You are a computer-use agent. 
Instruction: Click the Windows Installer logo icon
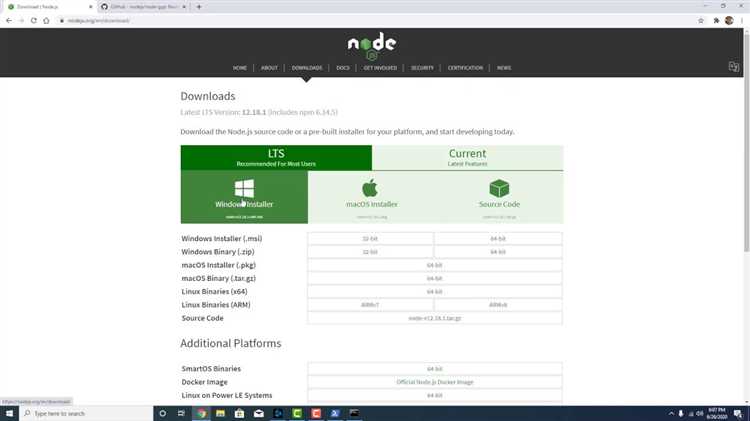[244, 188]
